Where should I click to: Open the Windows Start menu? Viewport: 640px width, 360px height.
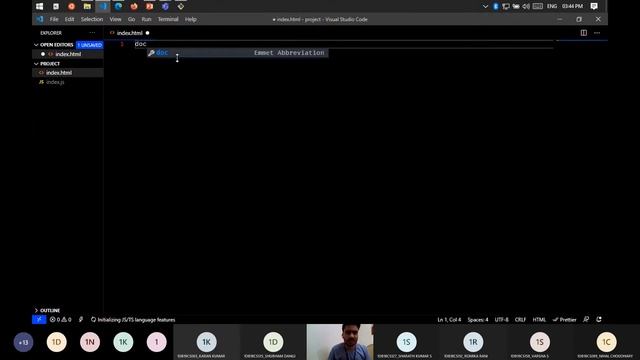point(40,6)
